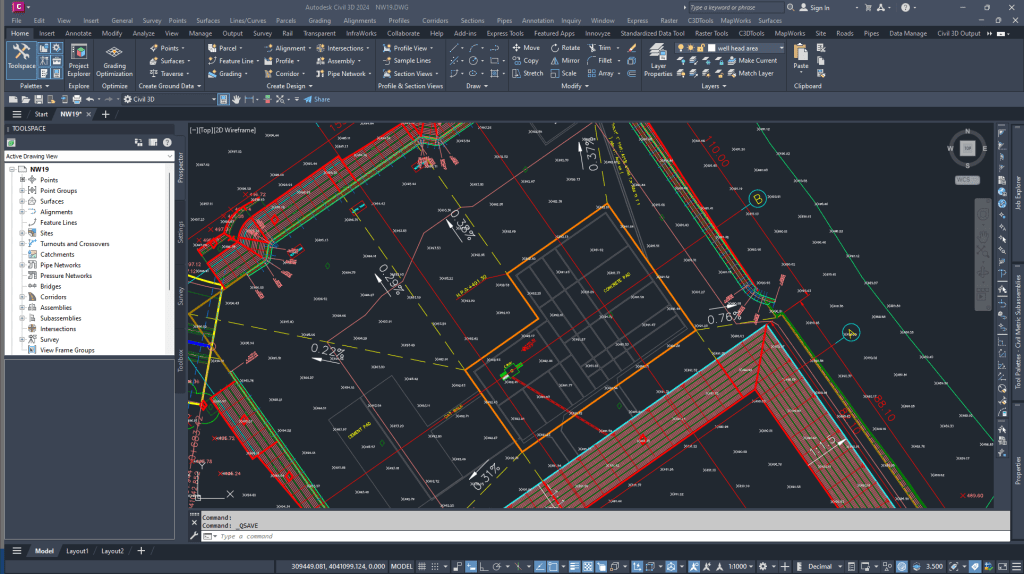Switch to the Annotate ribbon tab
Viewport: 1024px width, 574px height.
tap(78, 33)
